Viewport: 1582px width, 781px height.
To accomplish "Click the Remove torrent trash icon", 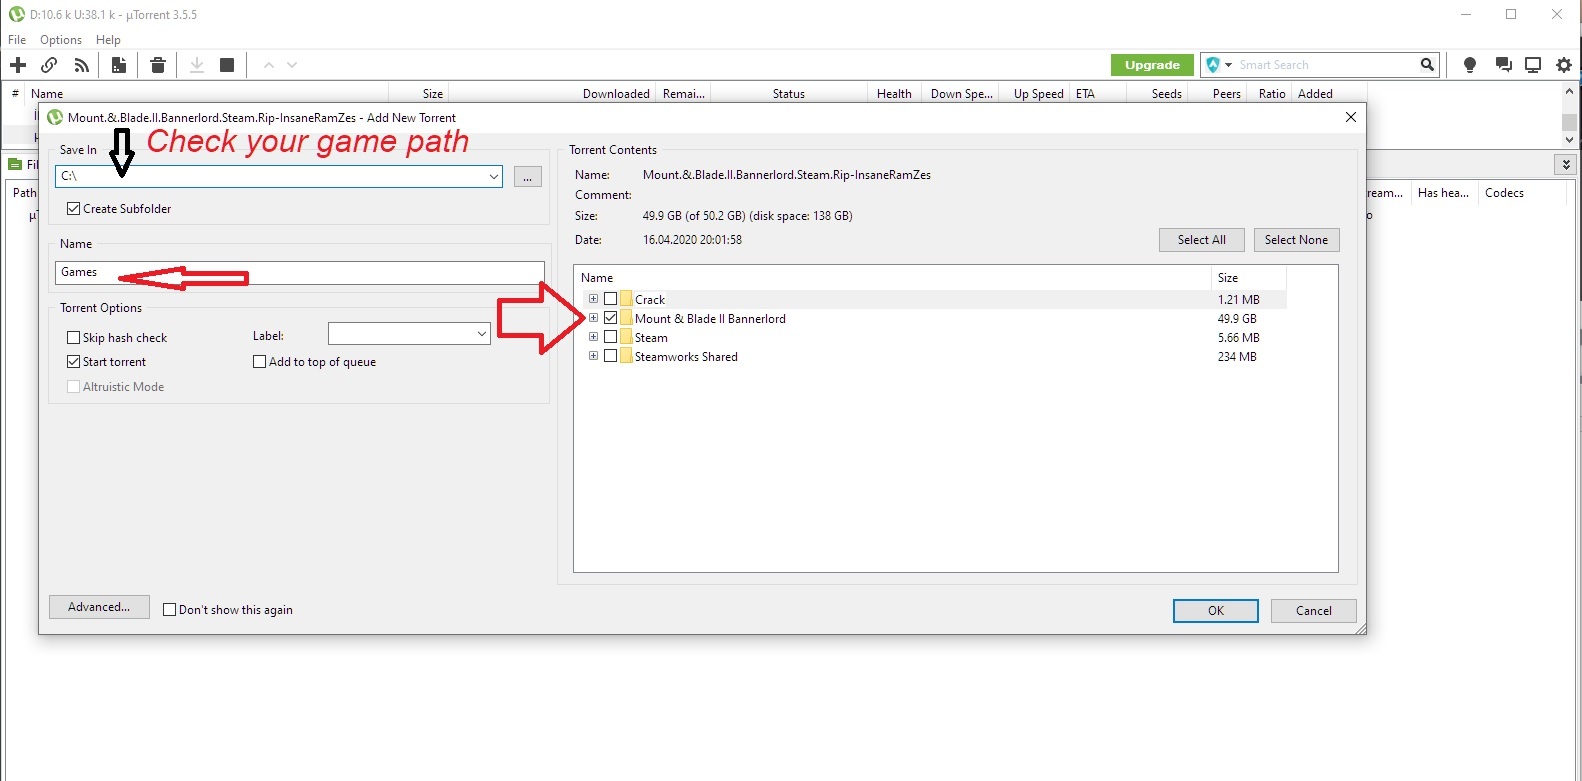I will 158,65.
